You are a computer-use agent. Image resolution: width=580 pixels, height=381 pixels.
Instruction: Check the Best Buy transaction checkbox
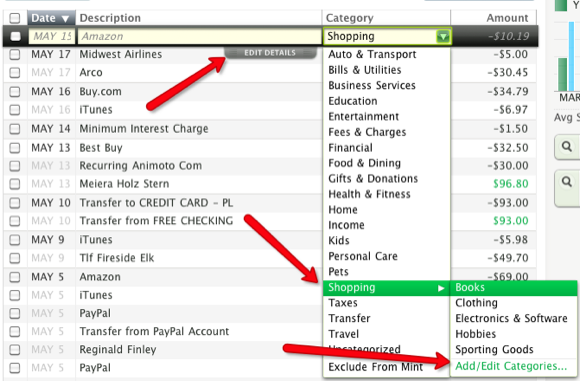15,148
